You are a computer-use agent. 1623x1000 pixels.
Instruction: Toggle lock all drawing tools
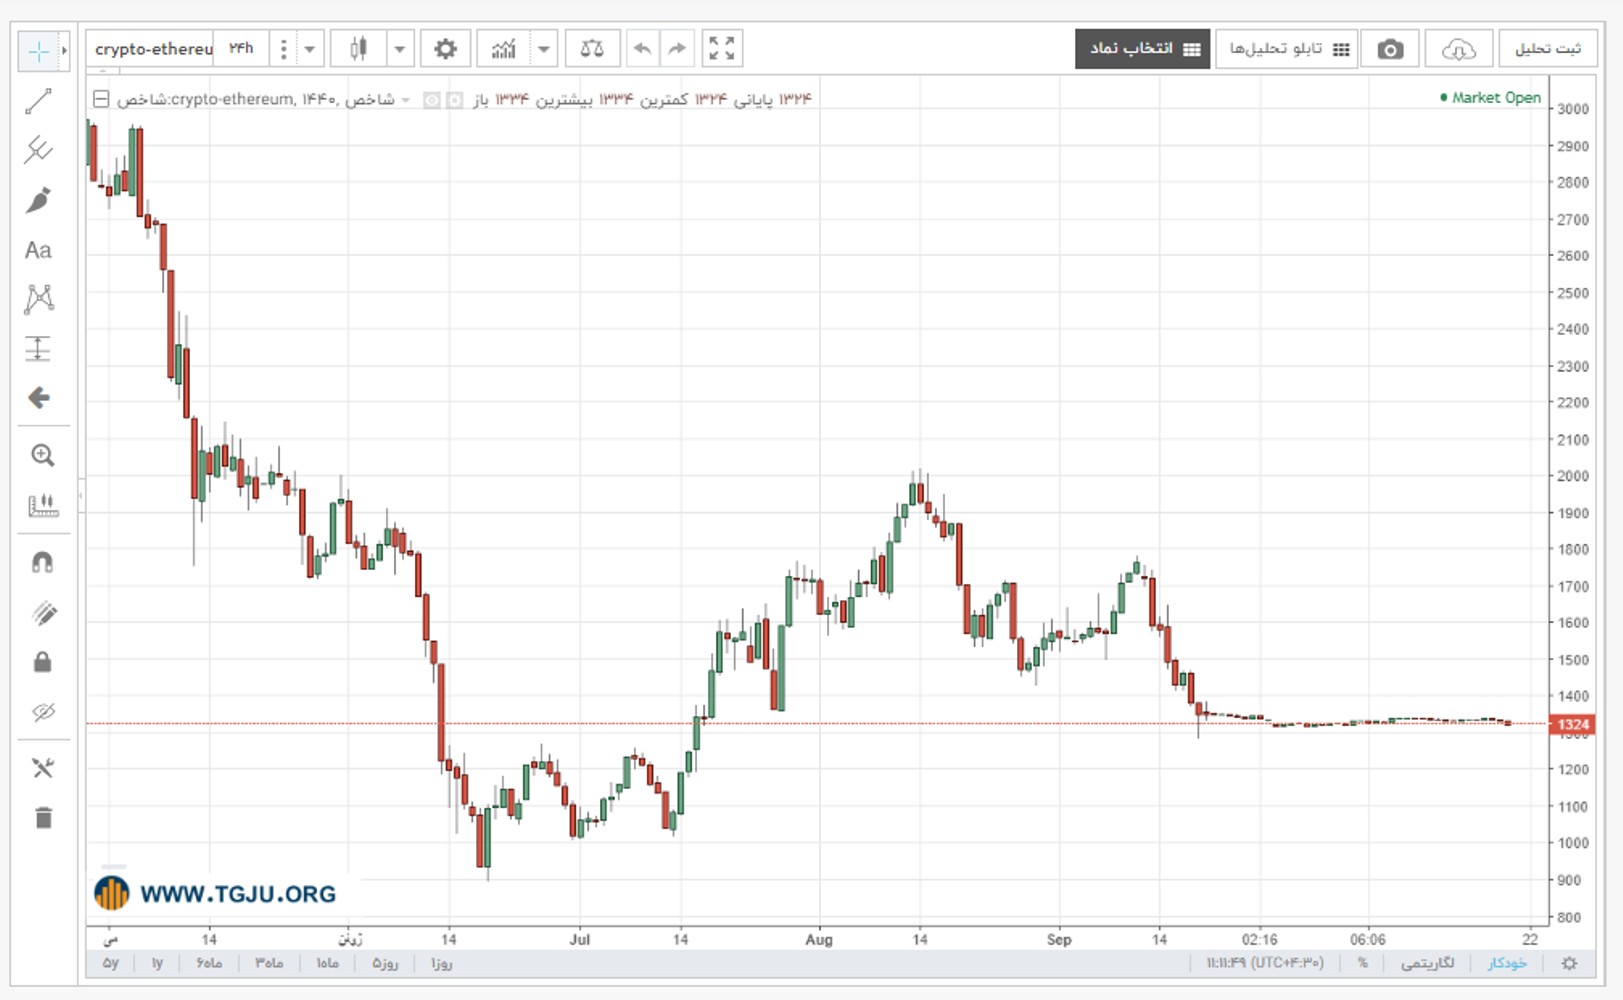43,662
